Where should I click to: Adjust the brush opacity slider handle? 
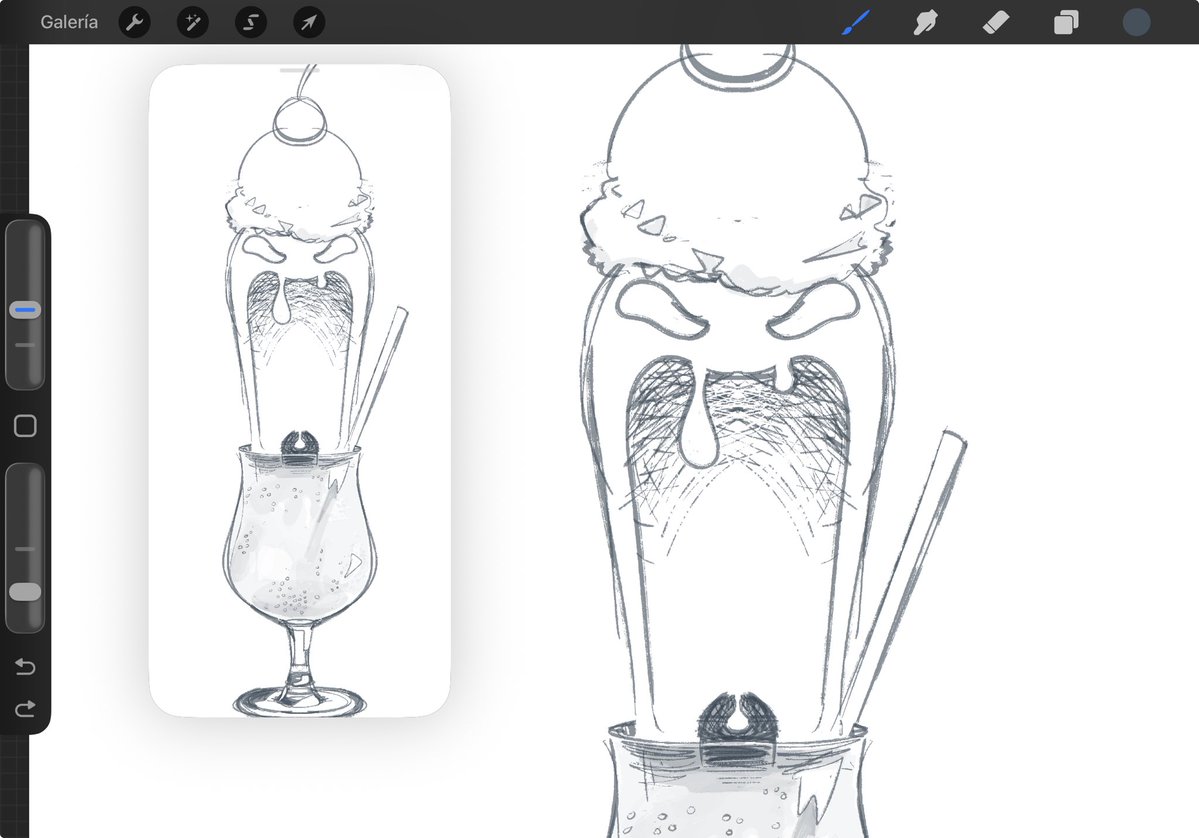tap(25, 592)
